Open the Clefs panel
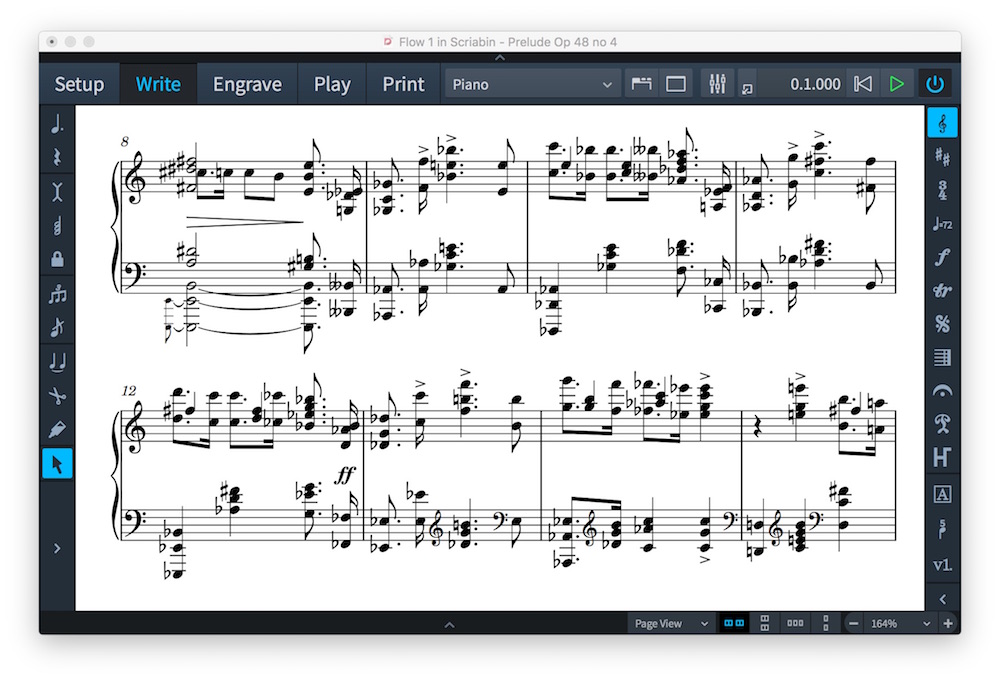The image size is (1000, 681). point(943,122)
